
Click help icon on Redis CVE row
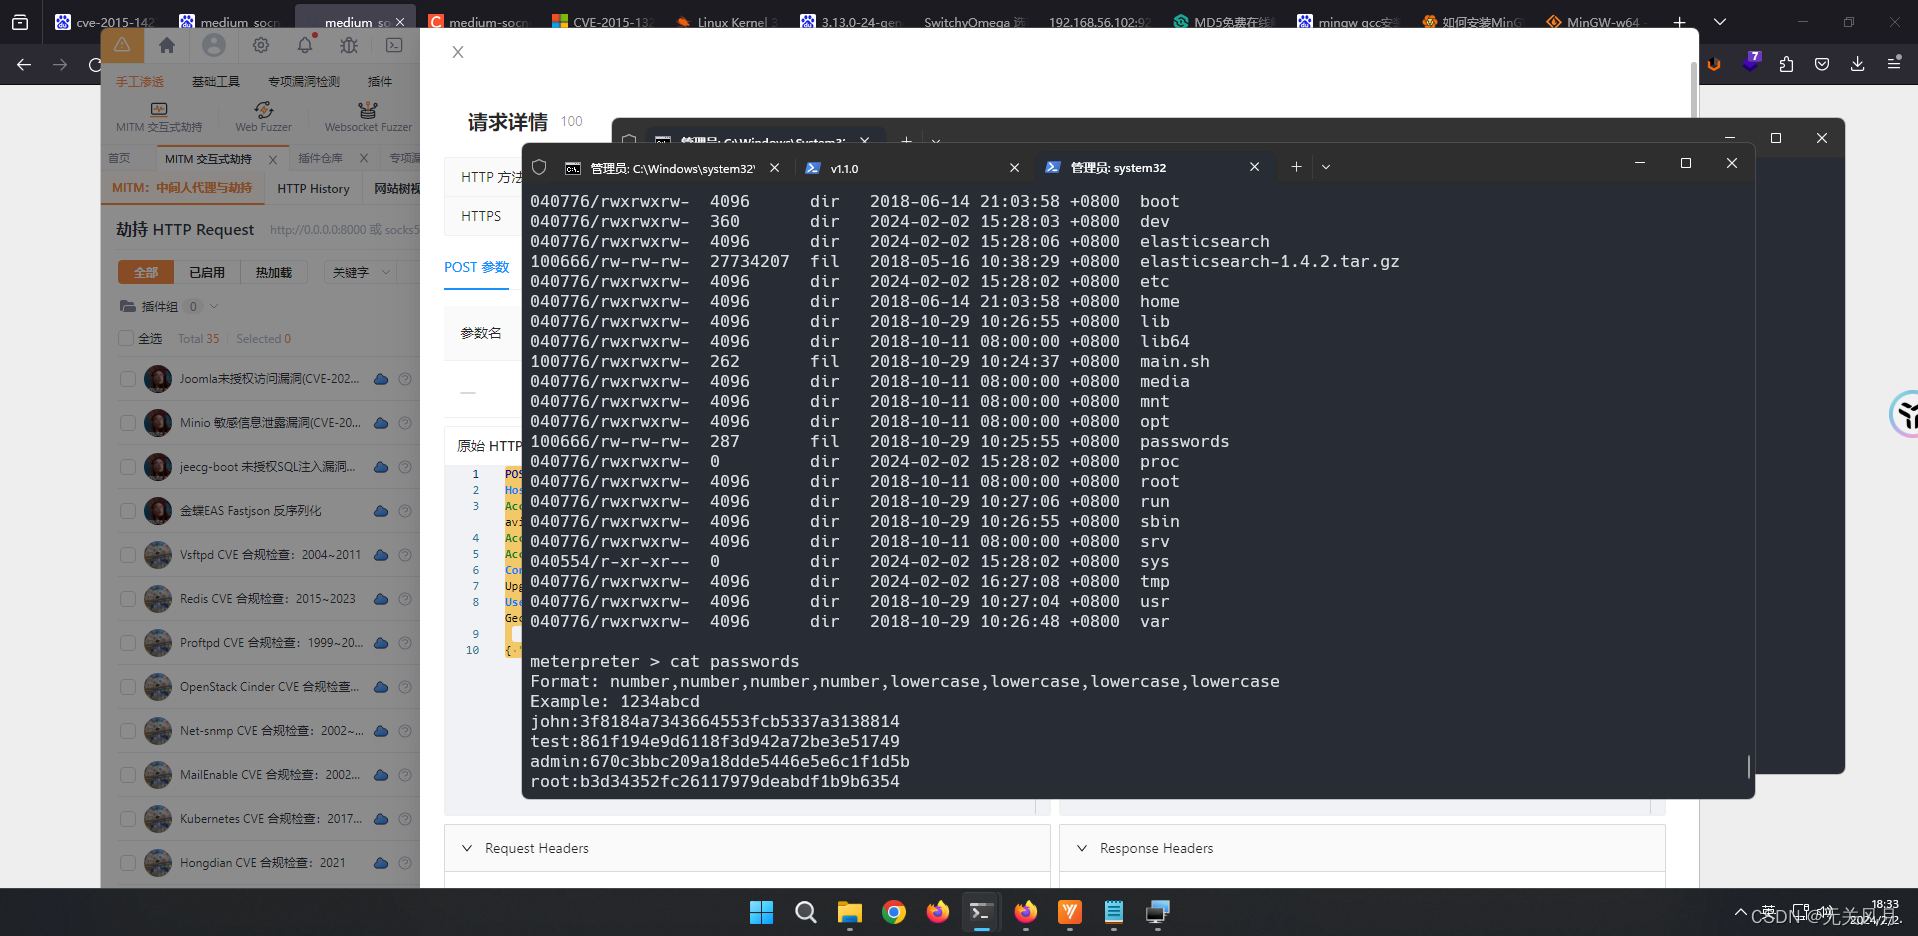(x=405, y=599)
